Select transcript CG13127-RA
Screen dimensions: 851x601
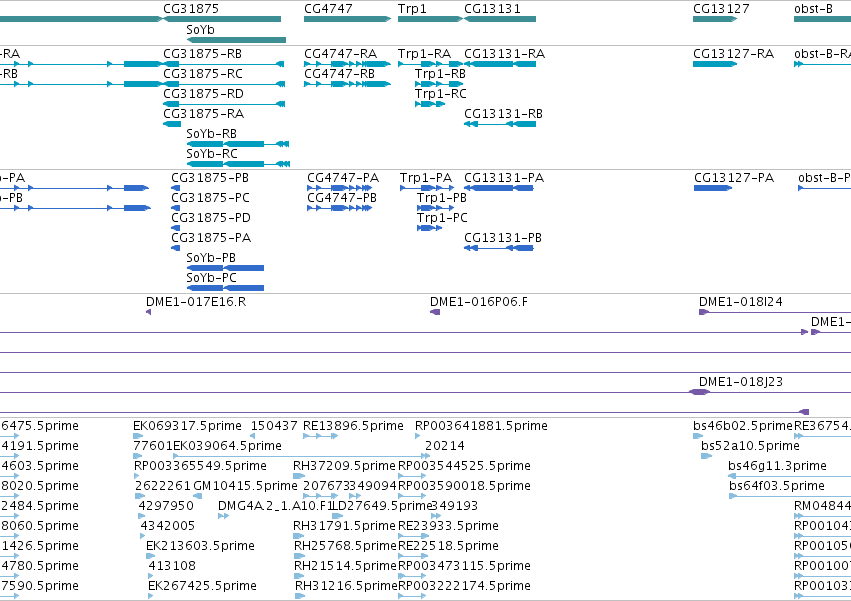(x=715, y=64)
